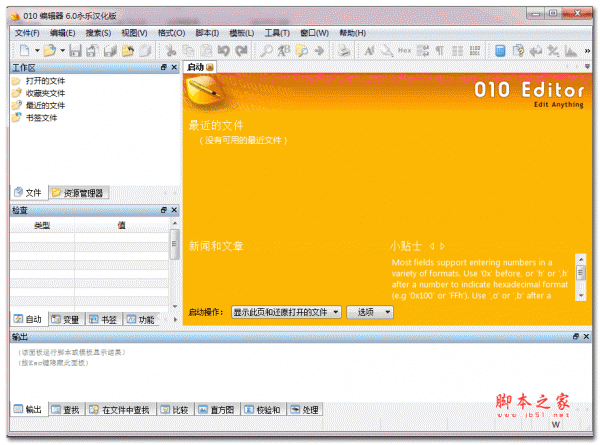
Task: Close the 输出 output panel
Action: click(x=586, y=336)
